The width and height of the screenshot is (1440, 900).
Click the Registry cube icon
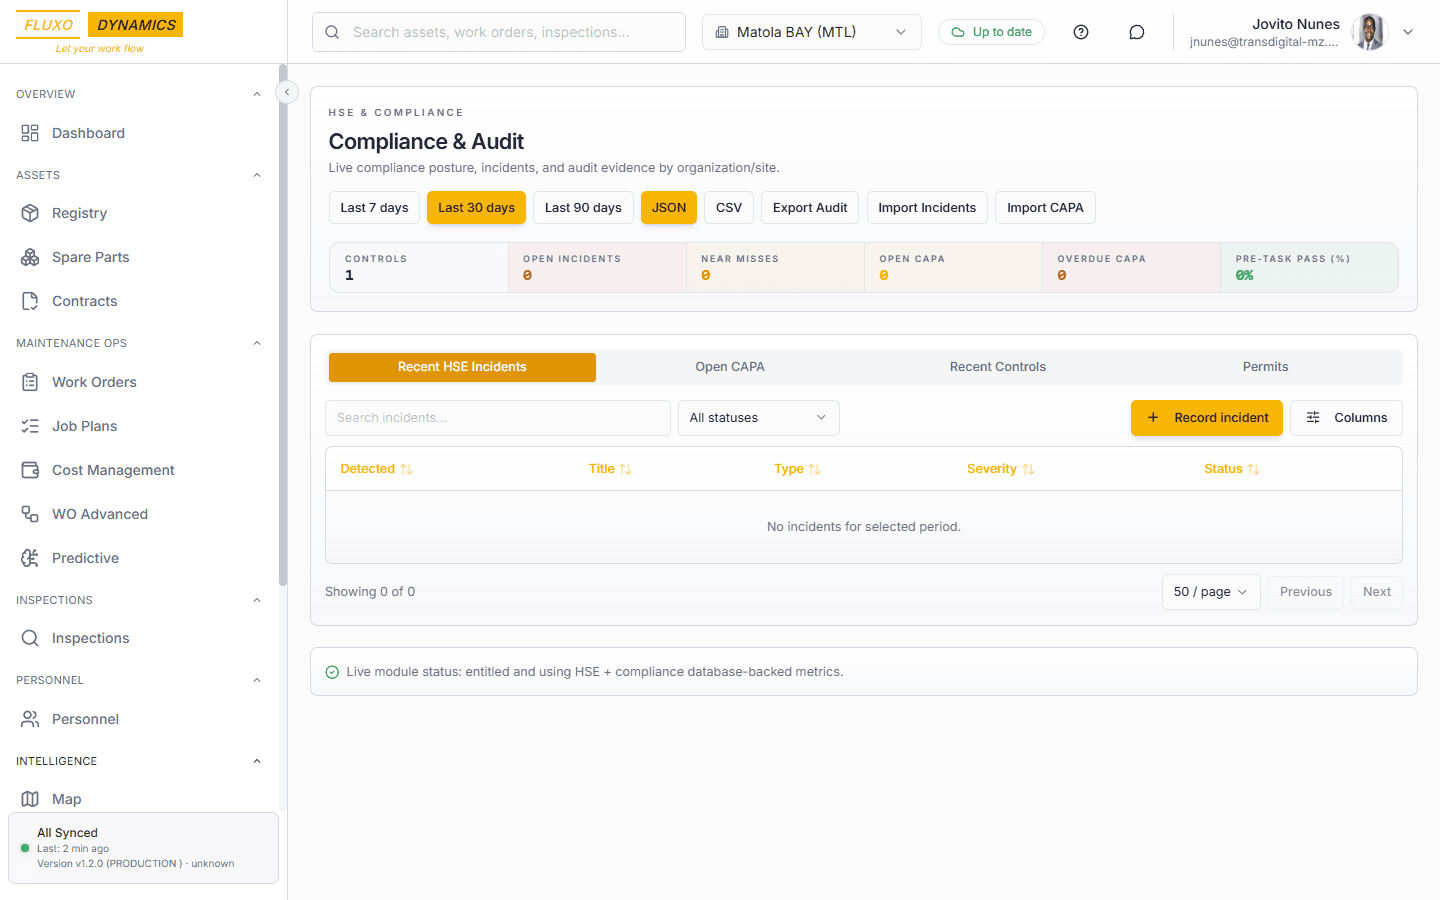[30, 213]
